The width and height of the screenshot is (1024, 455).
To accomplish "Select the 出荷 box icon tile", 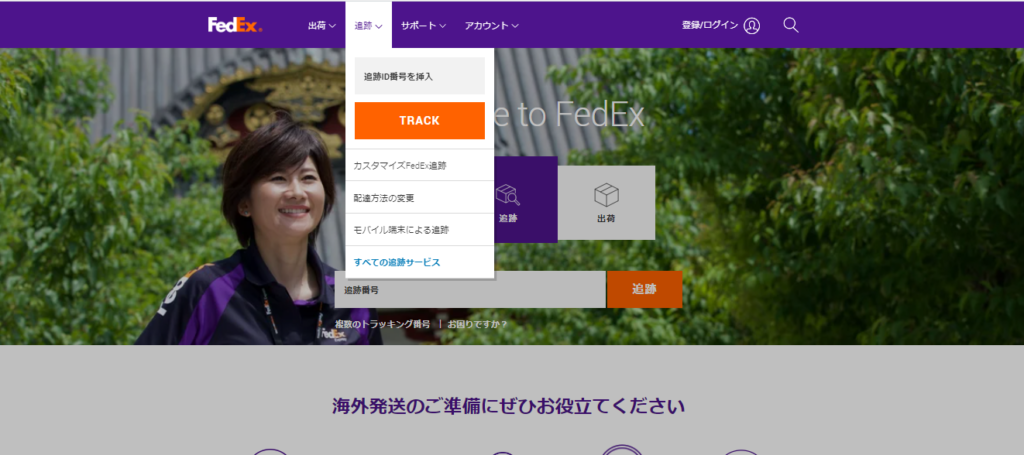I will [606, 202].
